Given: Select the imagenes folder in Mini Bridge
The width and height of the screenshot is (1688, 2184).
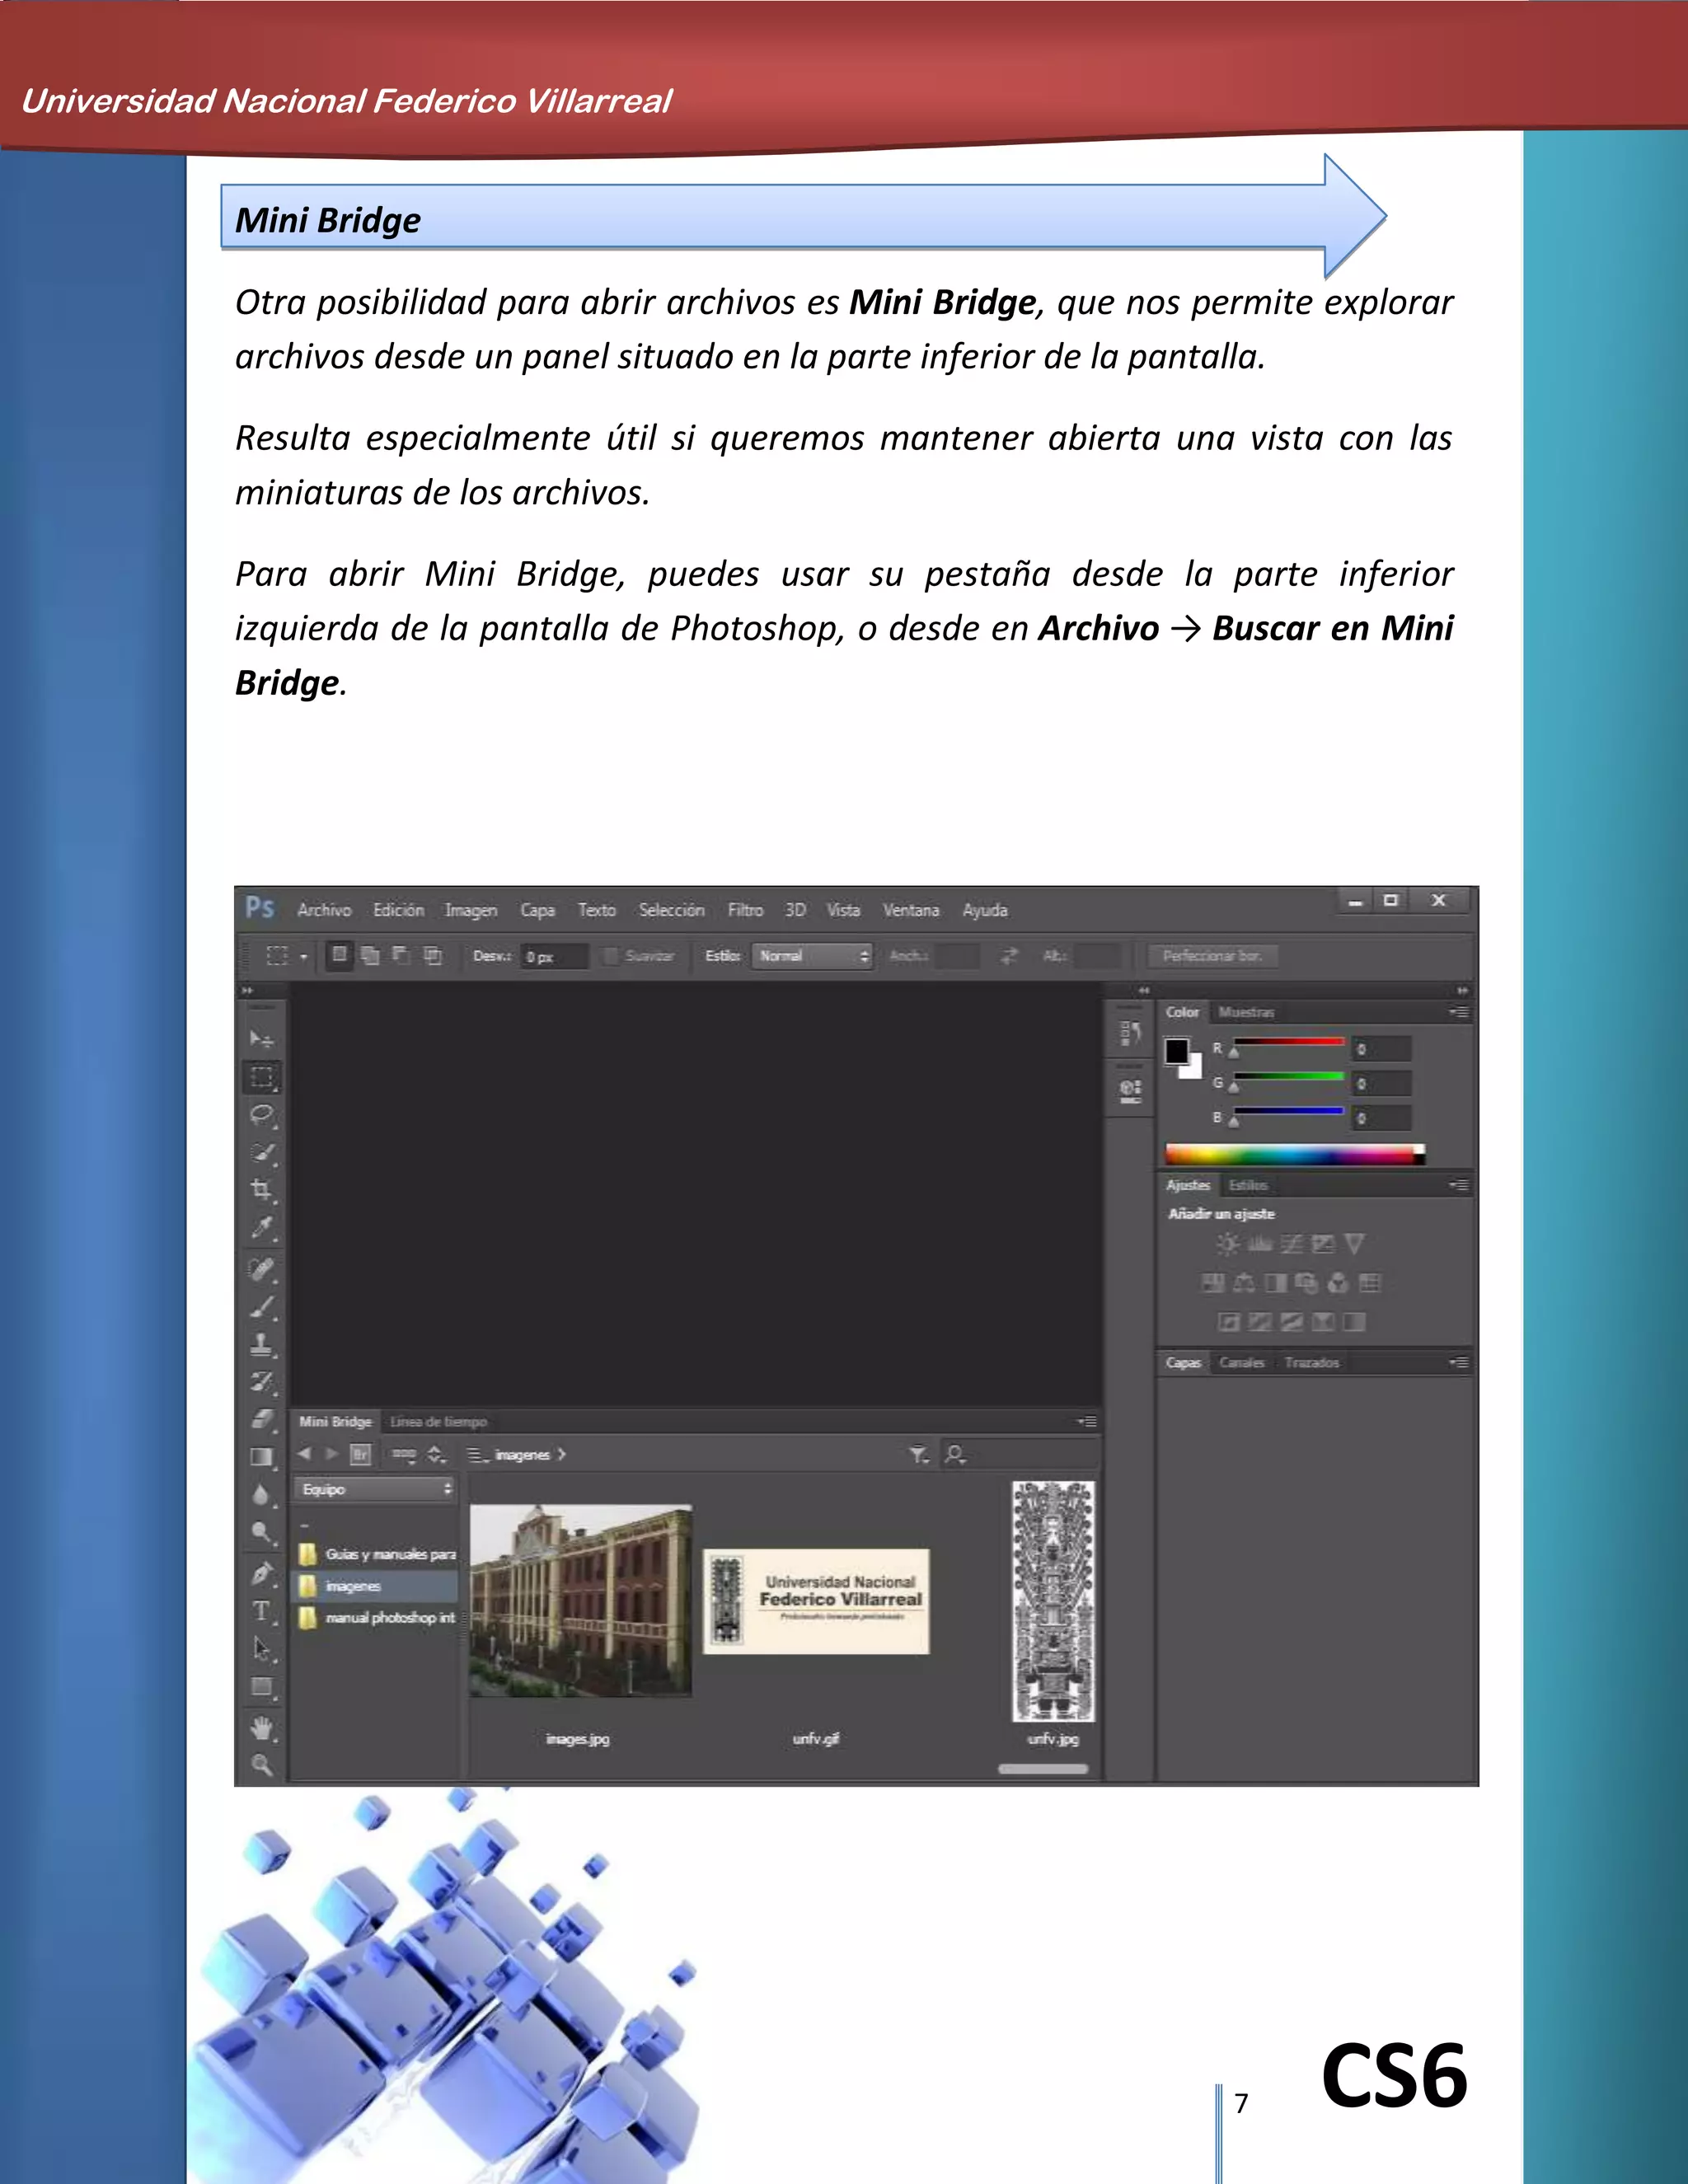Looking at the screenshot, I should (x=376, y=1586).
